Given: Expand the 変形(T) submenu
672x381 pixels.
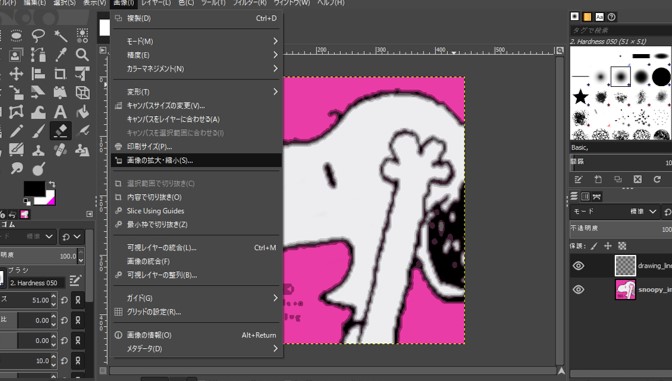Looking at the screenshot, I should pos(196,92).
